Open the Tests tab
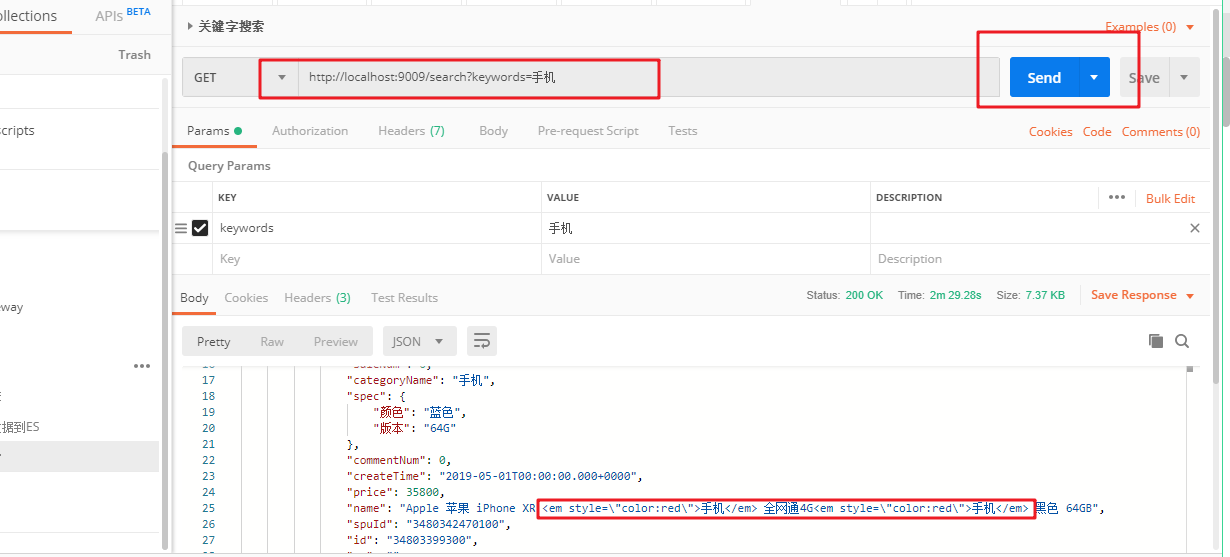 (682, 131)
